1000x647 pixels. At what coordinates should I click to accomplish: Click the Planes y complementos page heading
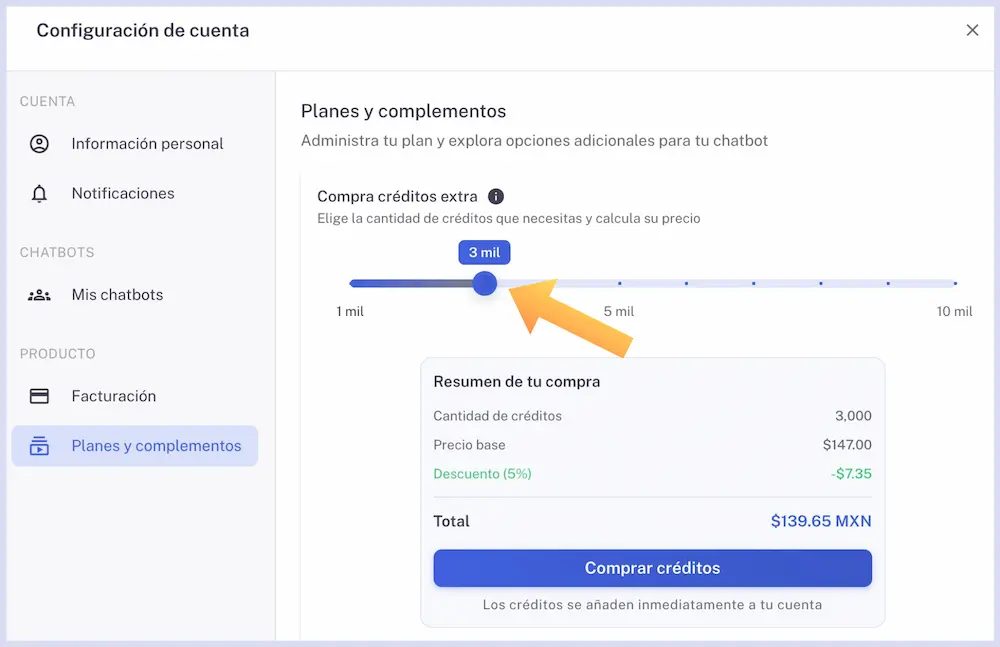(x=403, y=111)
